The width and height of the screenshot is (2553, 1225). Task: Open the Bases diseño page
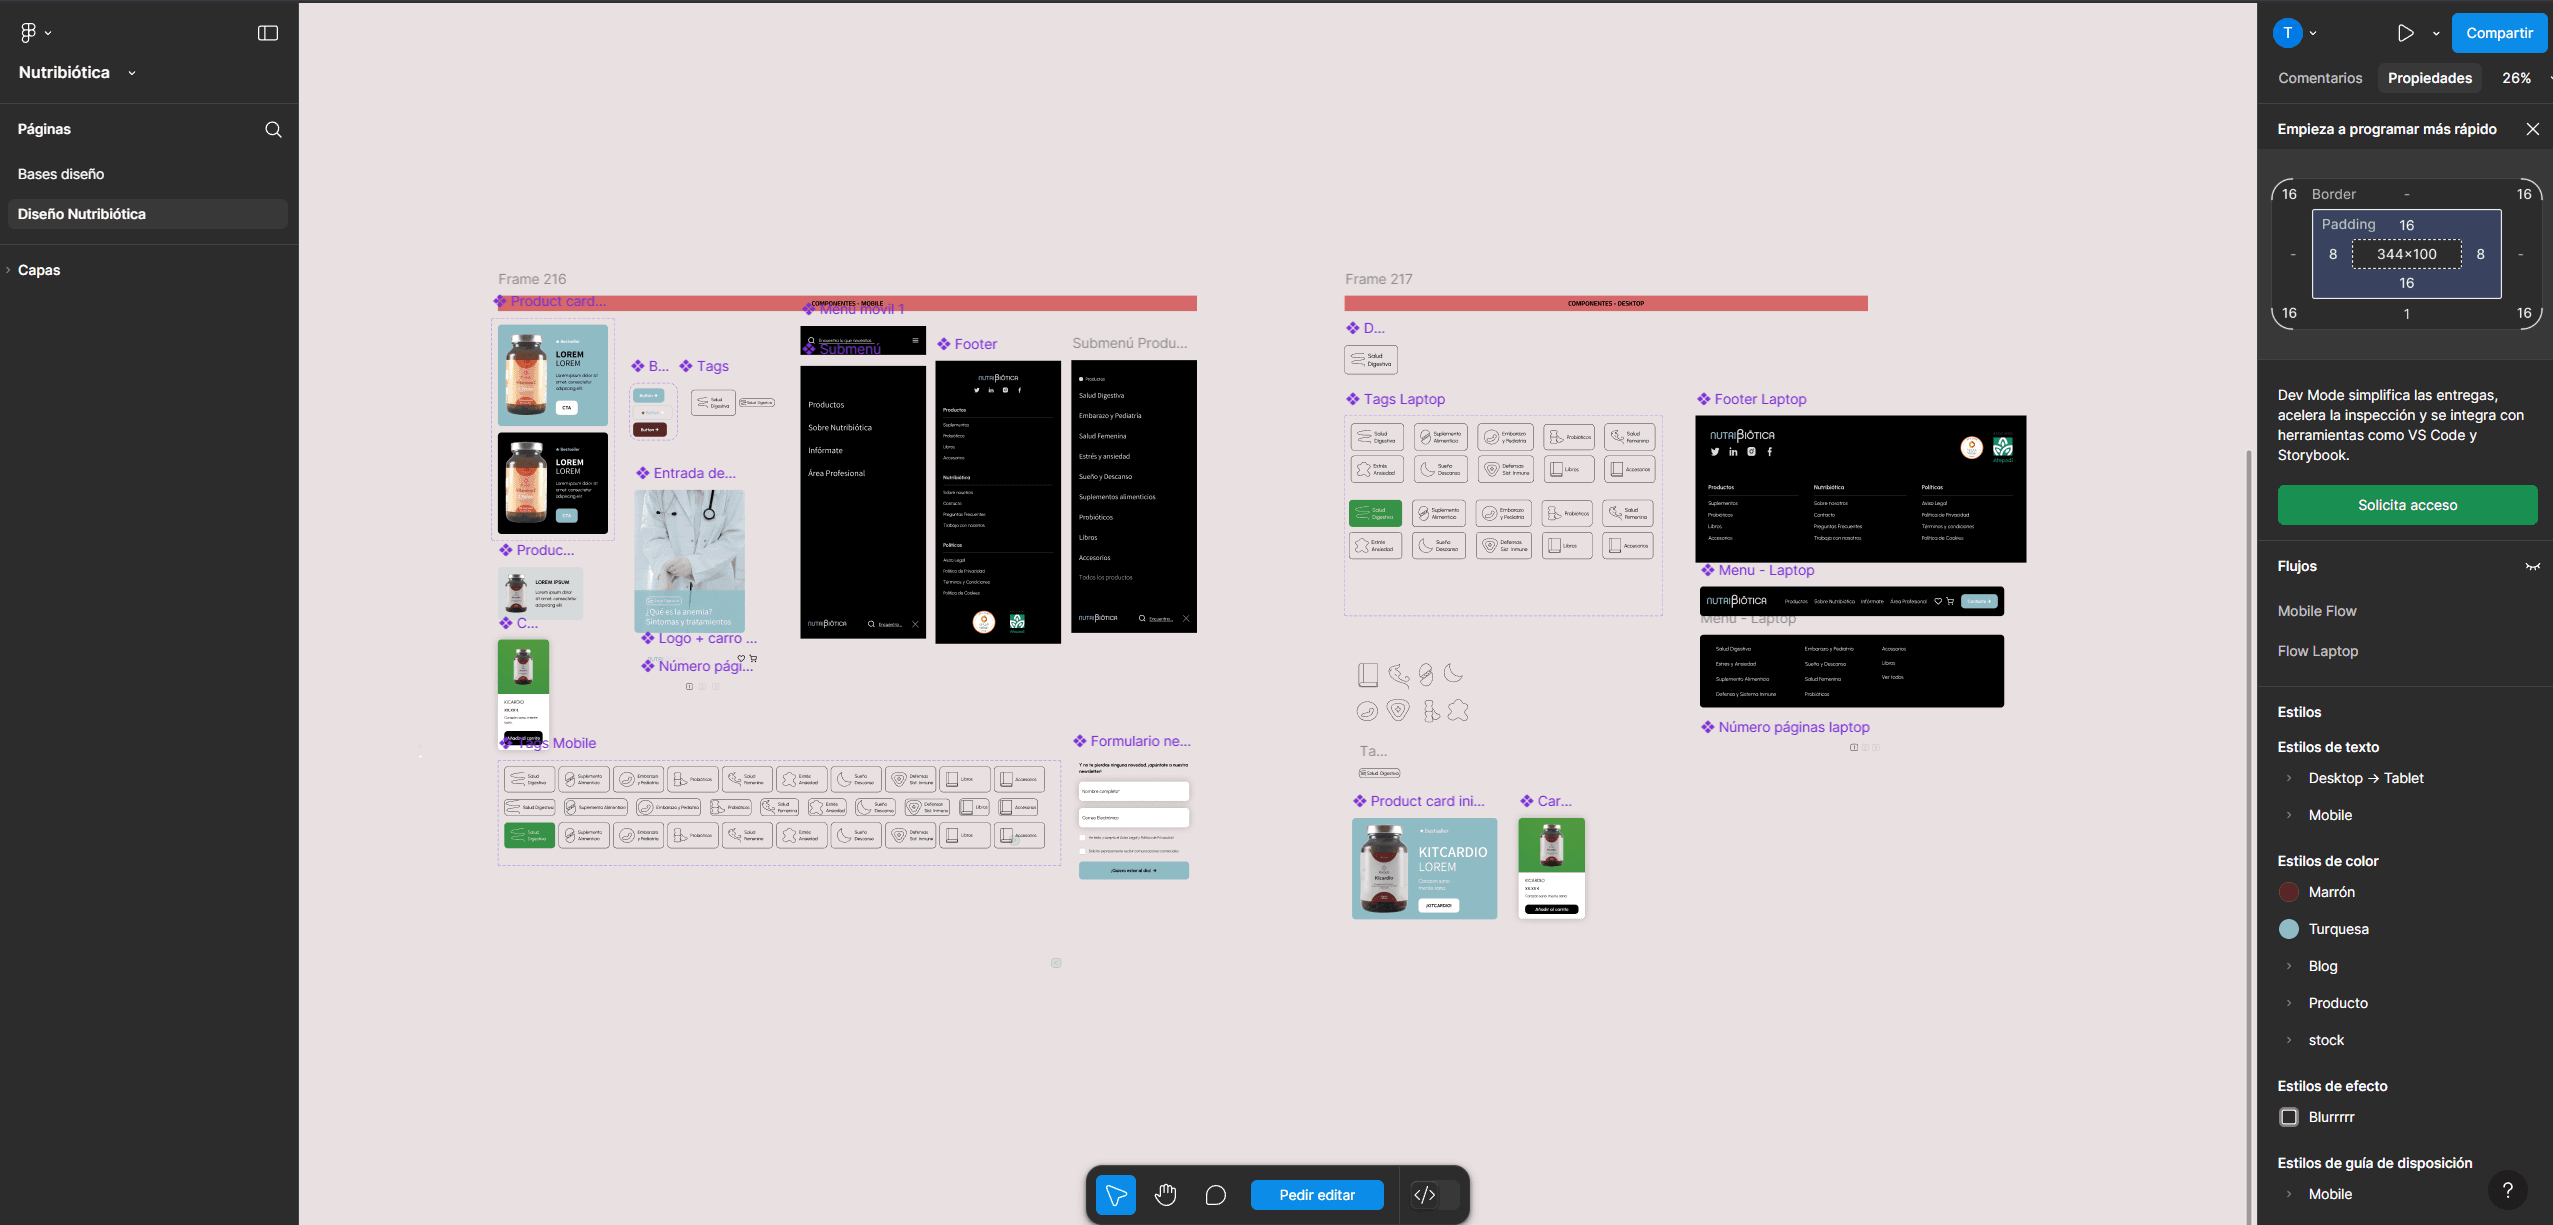(x=61, y=174)
